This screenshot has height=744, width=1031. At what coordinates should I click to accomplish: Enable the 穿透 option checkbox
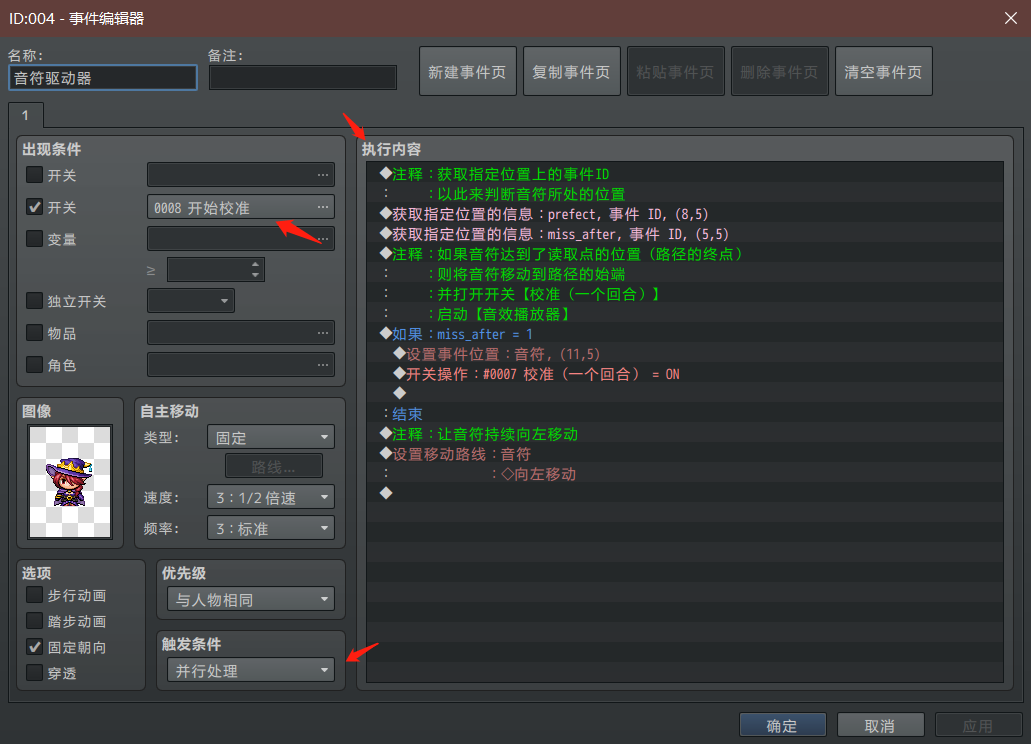coord(34,672)
